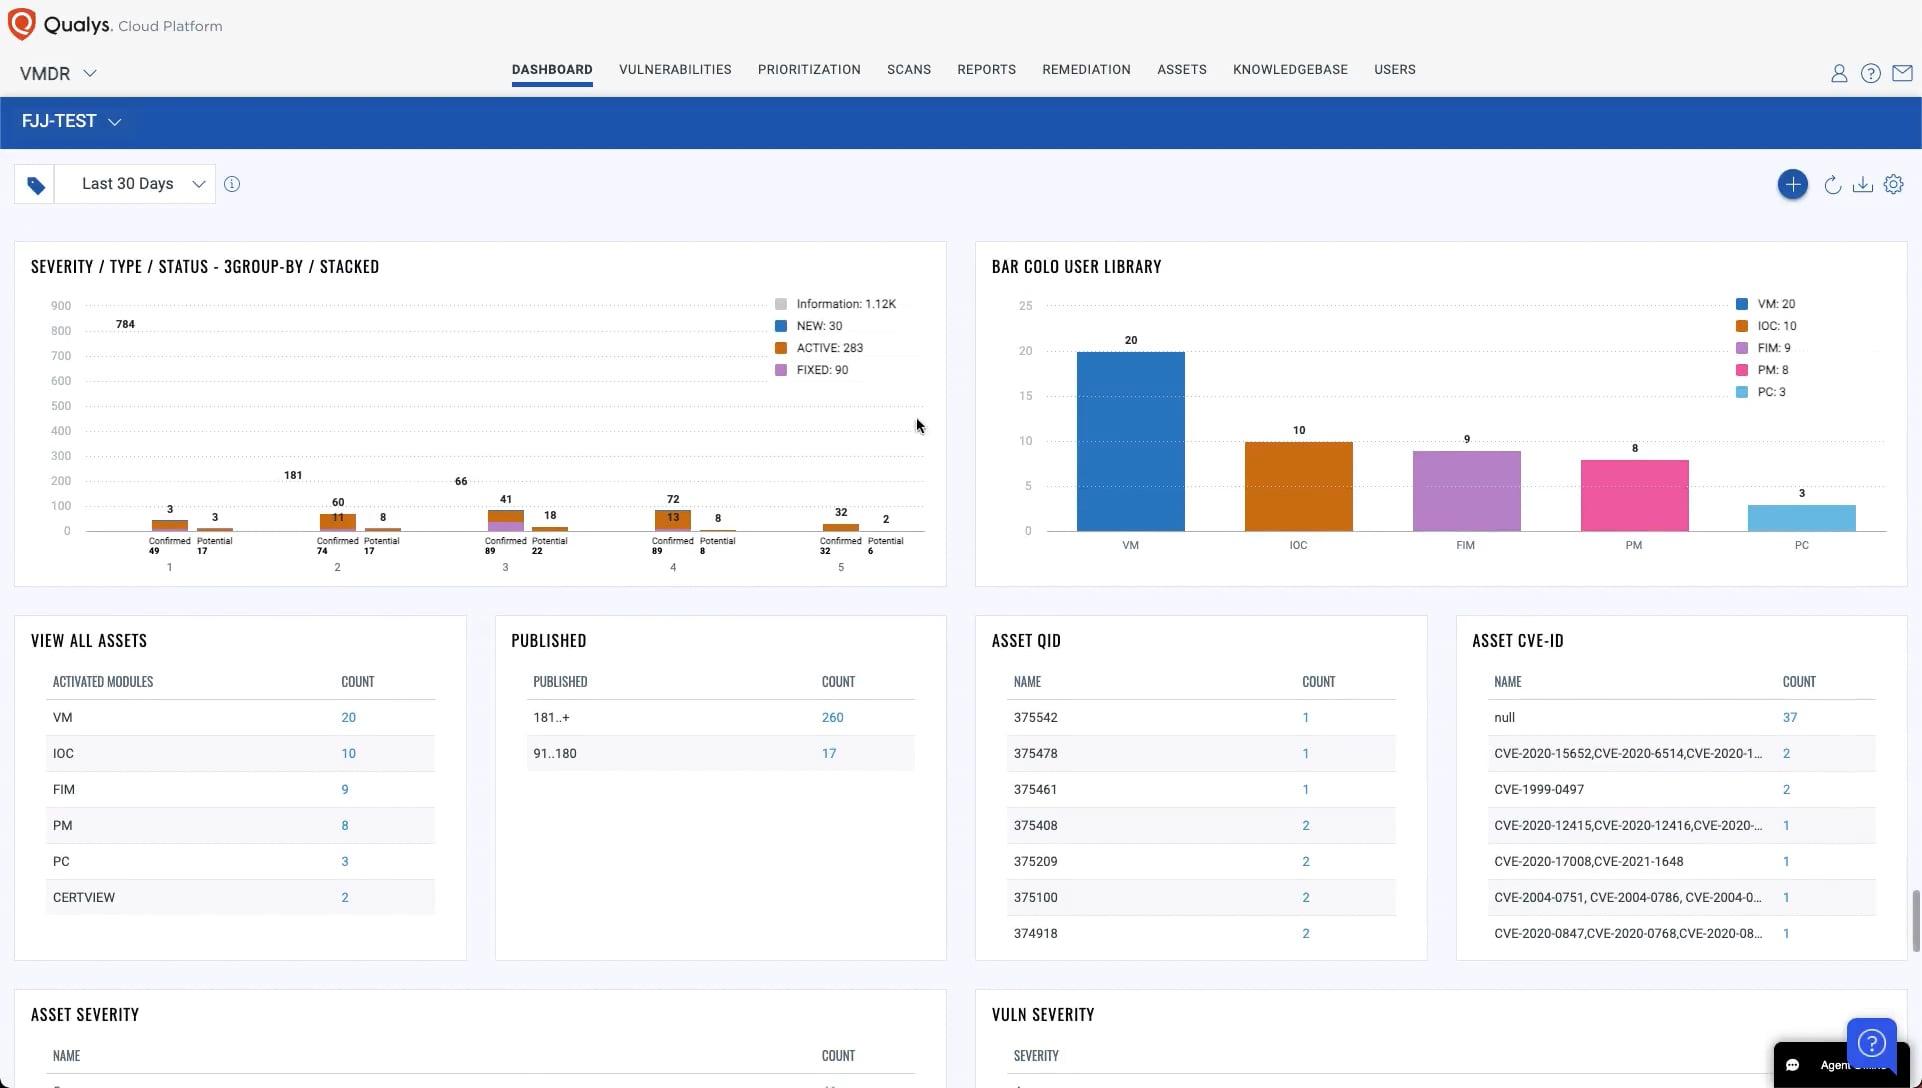Click the info icon beside Last 30 Days
This screenshot has width=1922, height=1088.
(232, 184)
